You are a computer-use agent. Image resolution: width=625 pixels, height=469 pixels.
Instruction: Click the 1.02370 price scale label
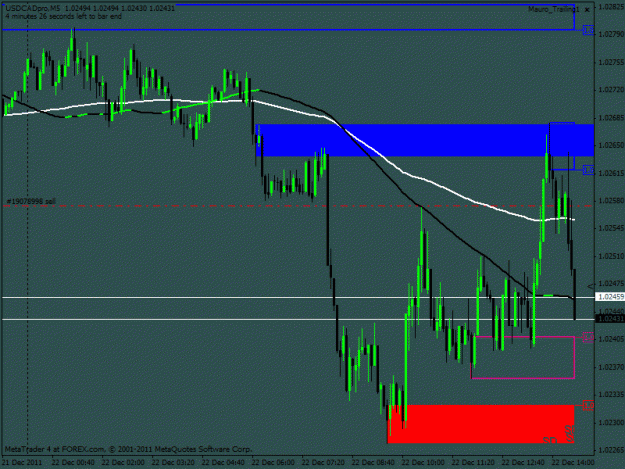pyautogui.click(x=611, y=367)
